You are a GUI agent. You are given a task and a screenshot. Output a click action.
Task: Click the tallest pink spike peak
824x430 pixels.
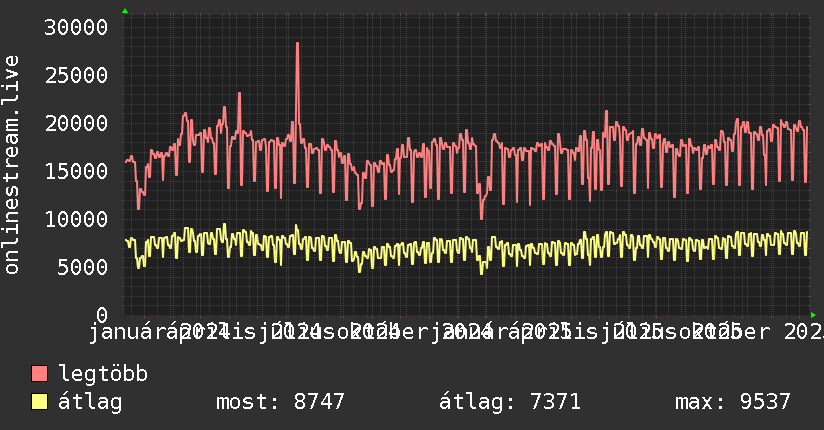(x=297, y=44)
